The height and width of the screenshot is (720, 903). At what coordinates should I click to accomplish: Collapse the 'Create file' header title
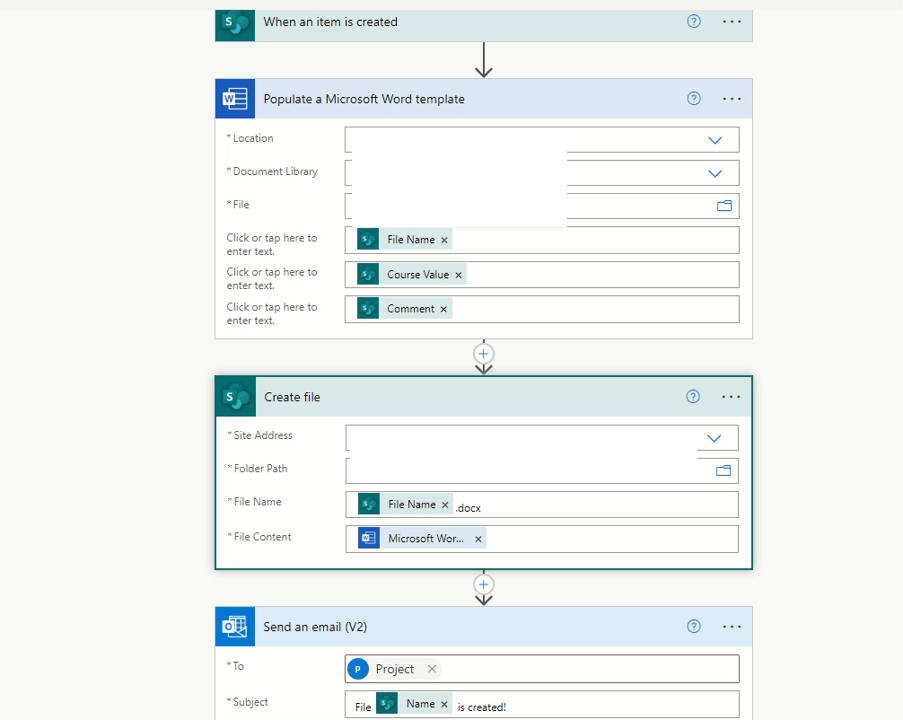[292, 397]
